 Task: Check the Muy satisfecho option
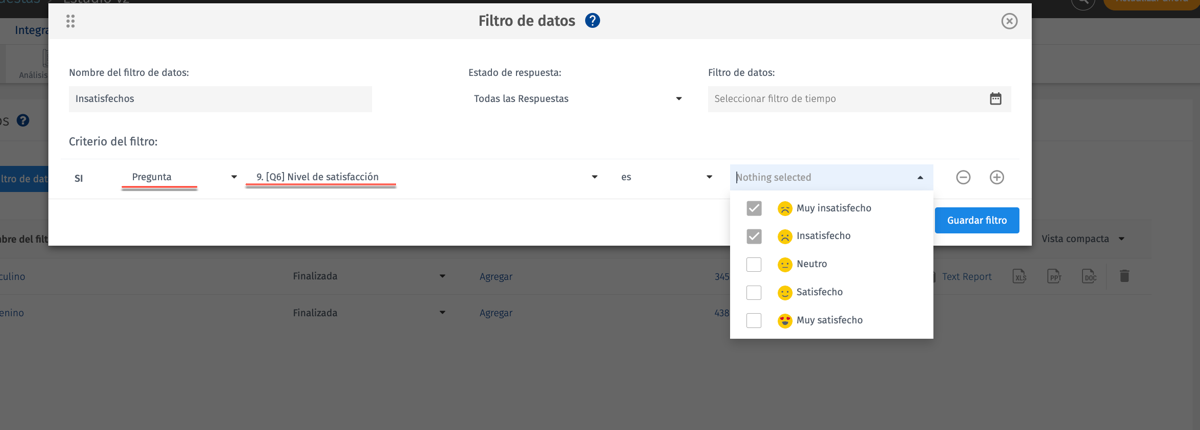click(754, 321)
